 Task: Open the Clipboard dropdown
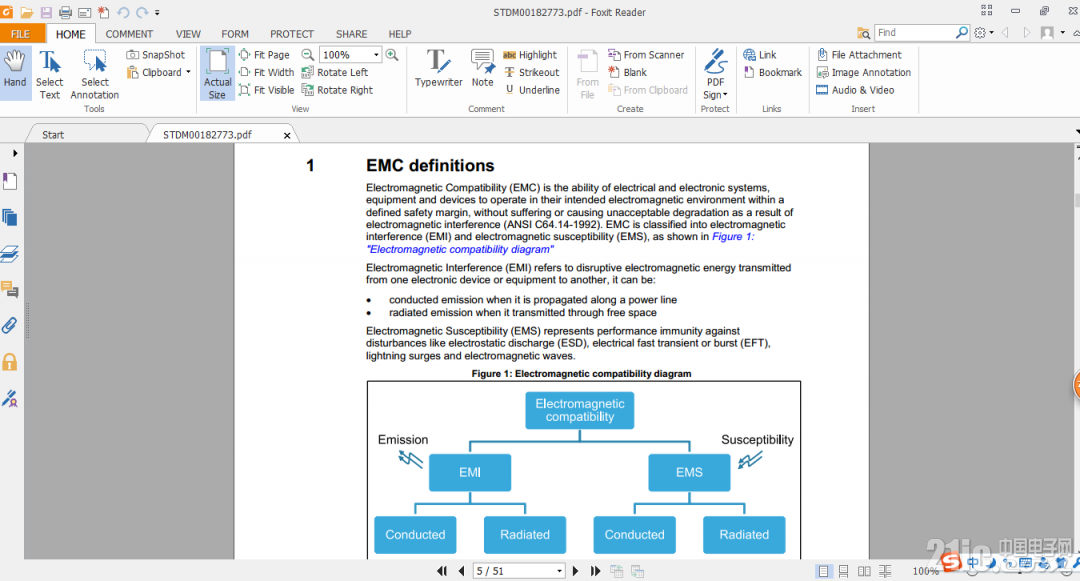coord(188,72)
